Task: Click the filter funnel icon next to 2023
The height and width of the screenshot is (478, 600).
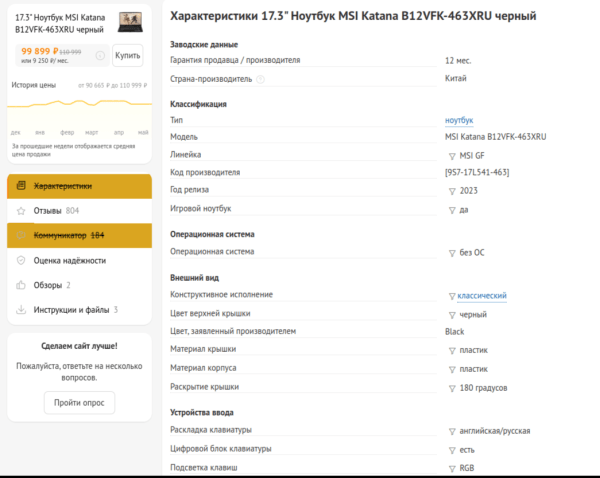Action: pyautogui.click(x=452, y=191)
